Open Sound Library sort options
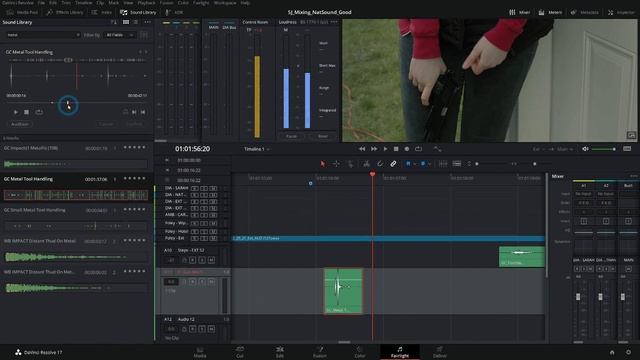640x360 pixels. tap(114, 22)
